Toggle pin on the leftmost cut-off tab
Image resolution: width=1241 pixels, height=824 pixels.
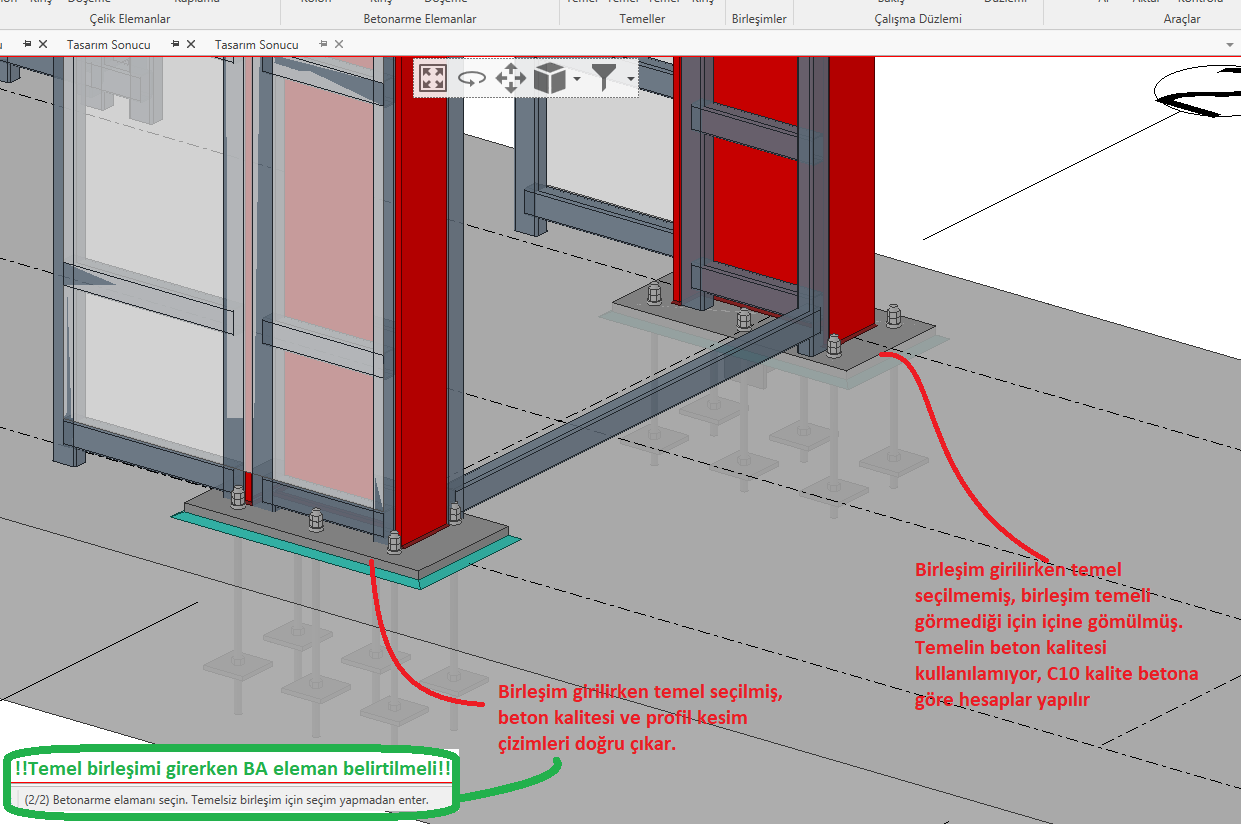27,44
